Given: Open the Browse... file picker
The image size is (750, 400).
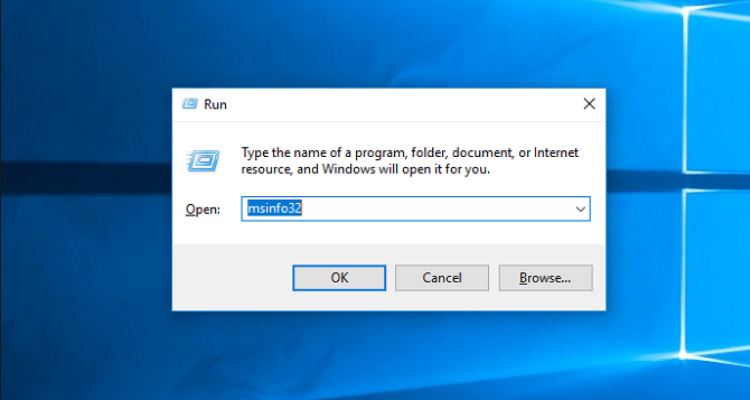Looking at the screenshot, I should click(545, 278).
